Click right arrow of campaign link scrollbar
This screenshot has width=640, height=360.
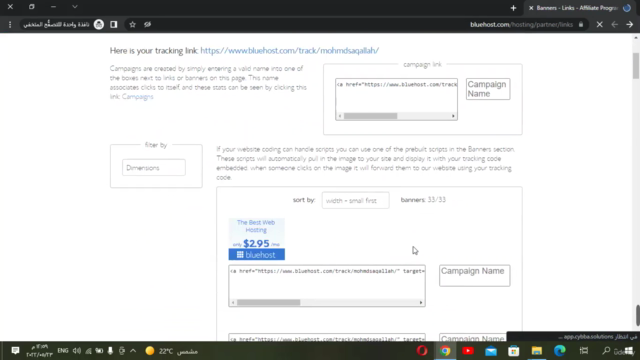point(453,116)
